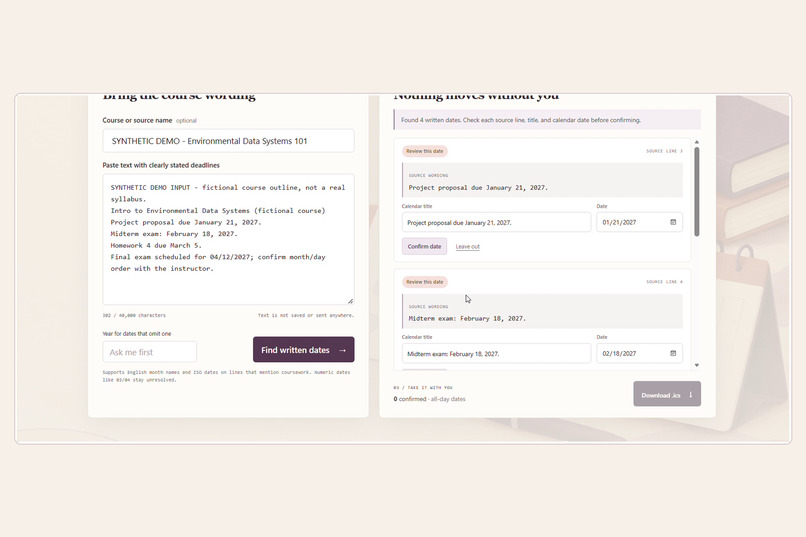Click the Find written dates button

[303, 349]
